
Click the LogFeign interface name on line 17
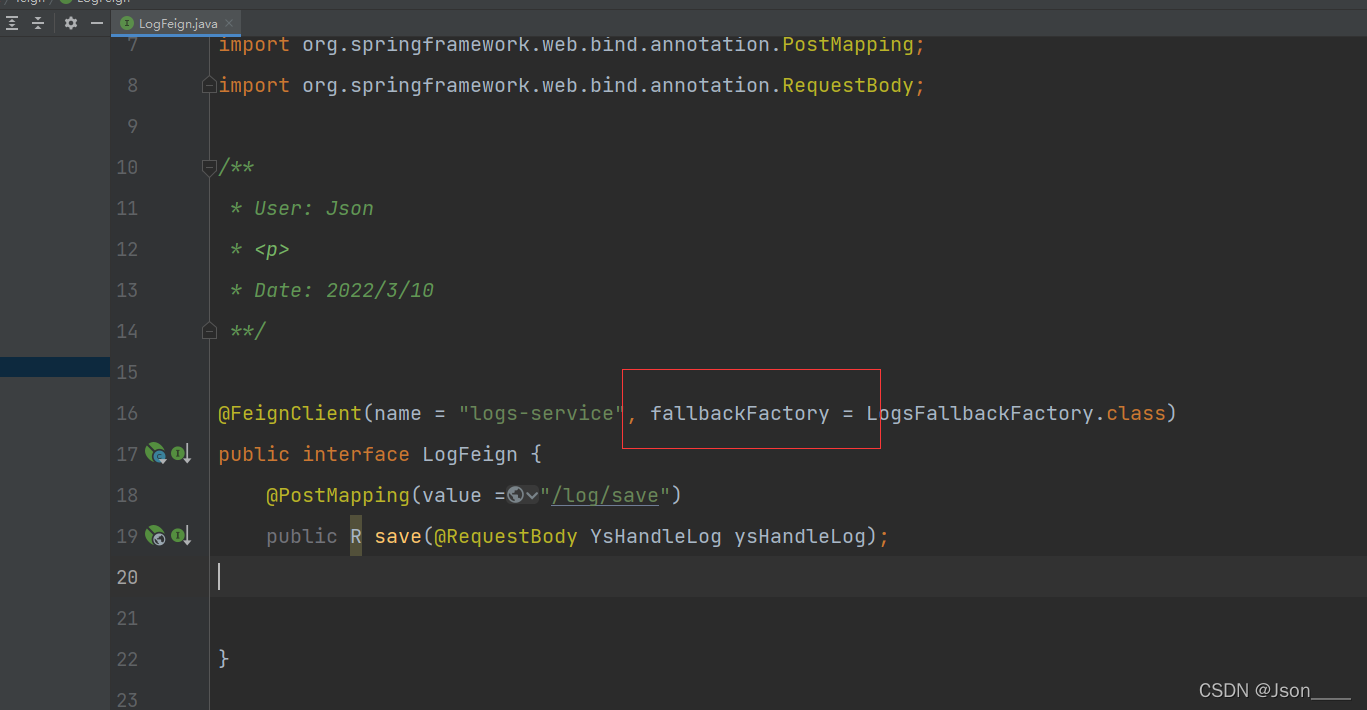(470, 454)
